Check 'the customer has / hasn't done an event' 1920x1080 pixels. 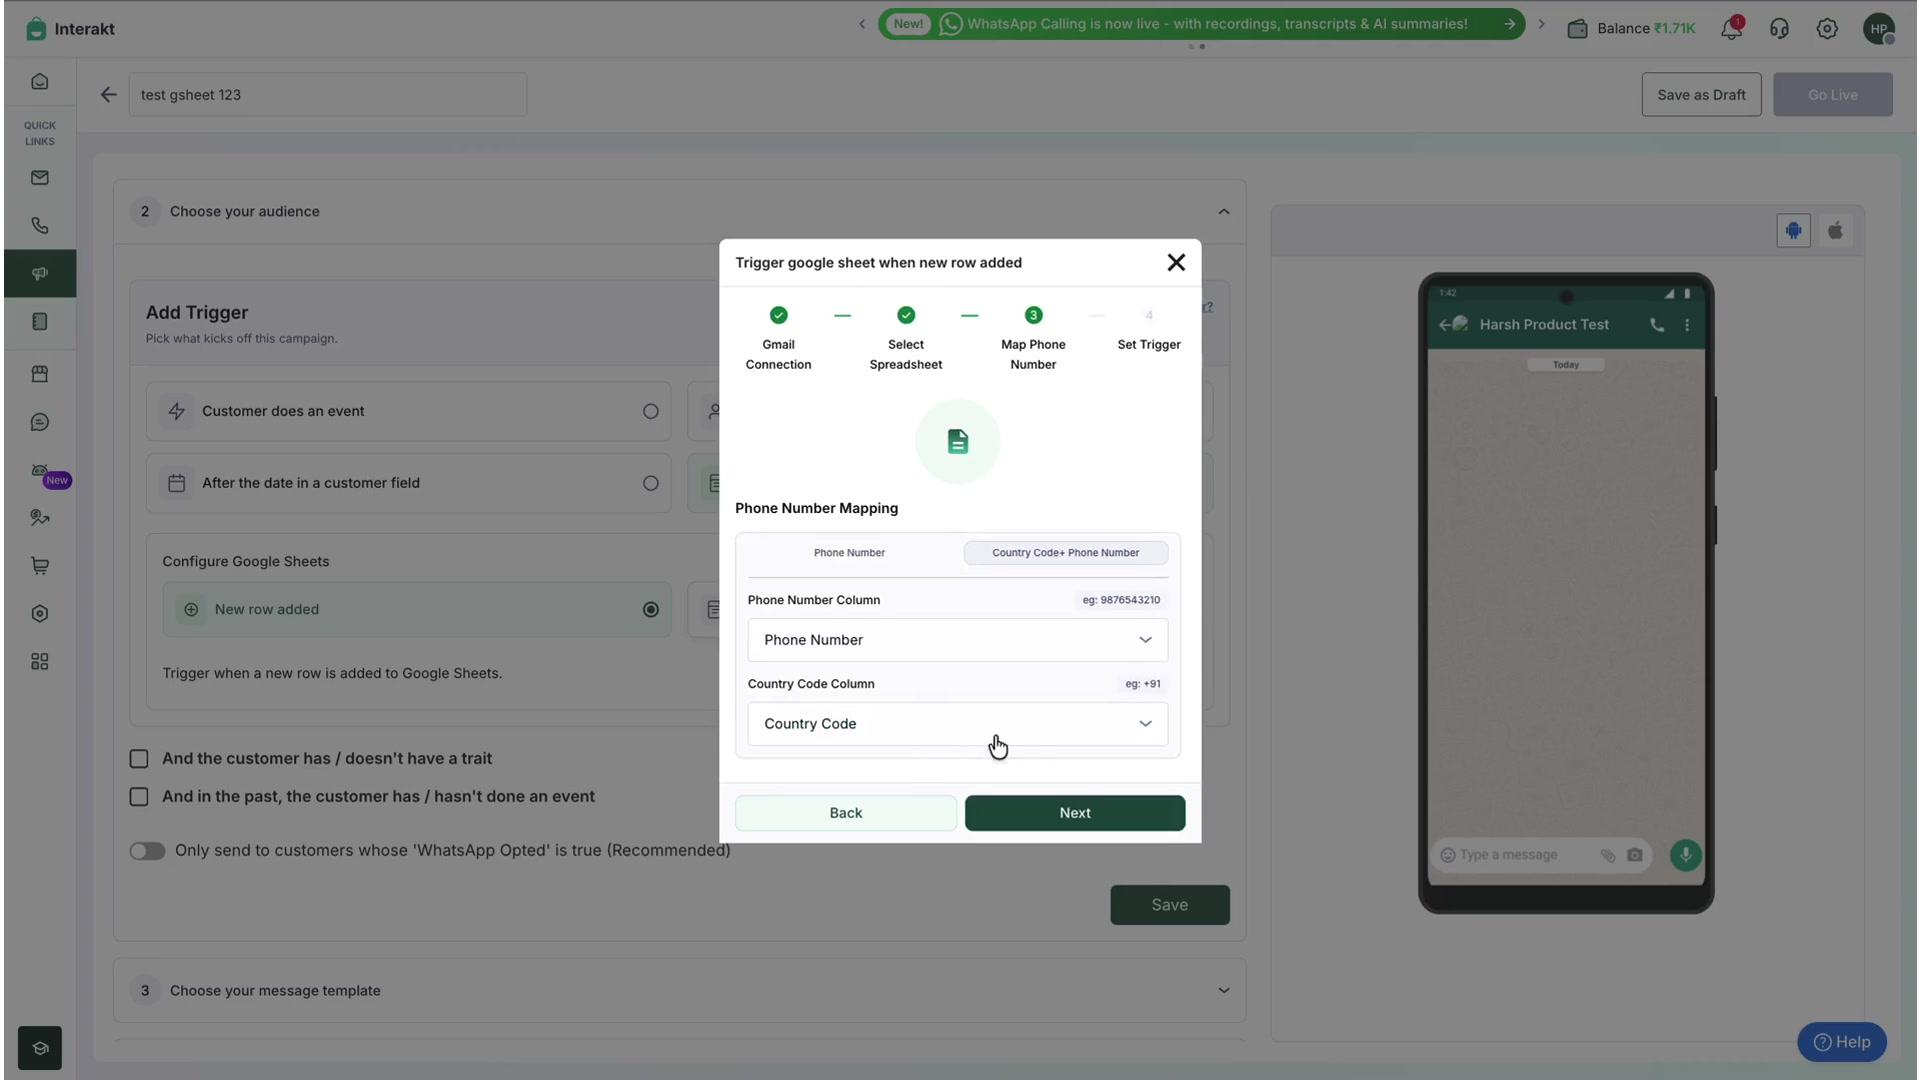click(x=139, y=797)
